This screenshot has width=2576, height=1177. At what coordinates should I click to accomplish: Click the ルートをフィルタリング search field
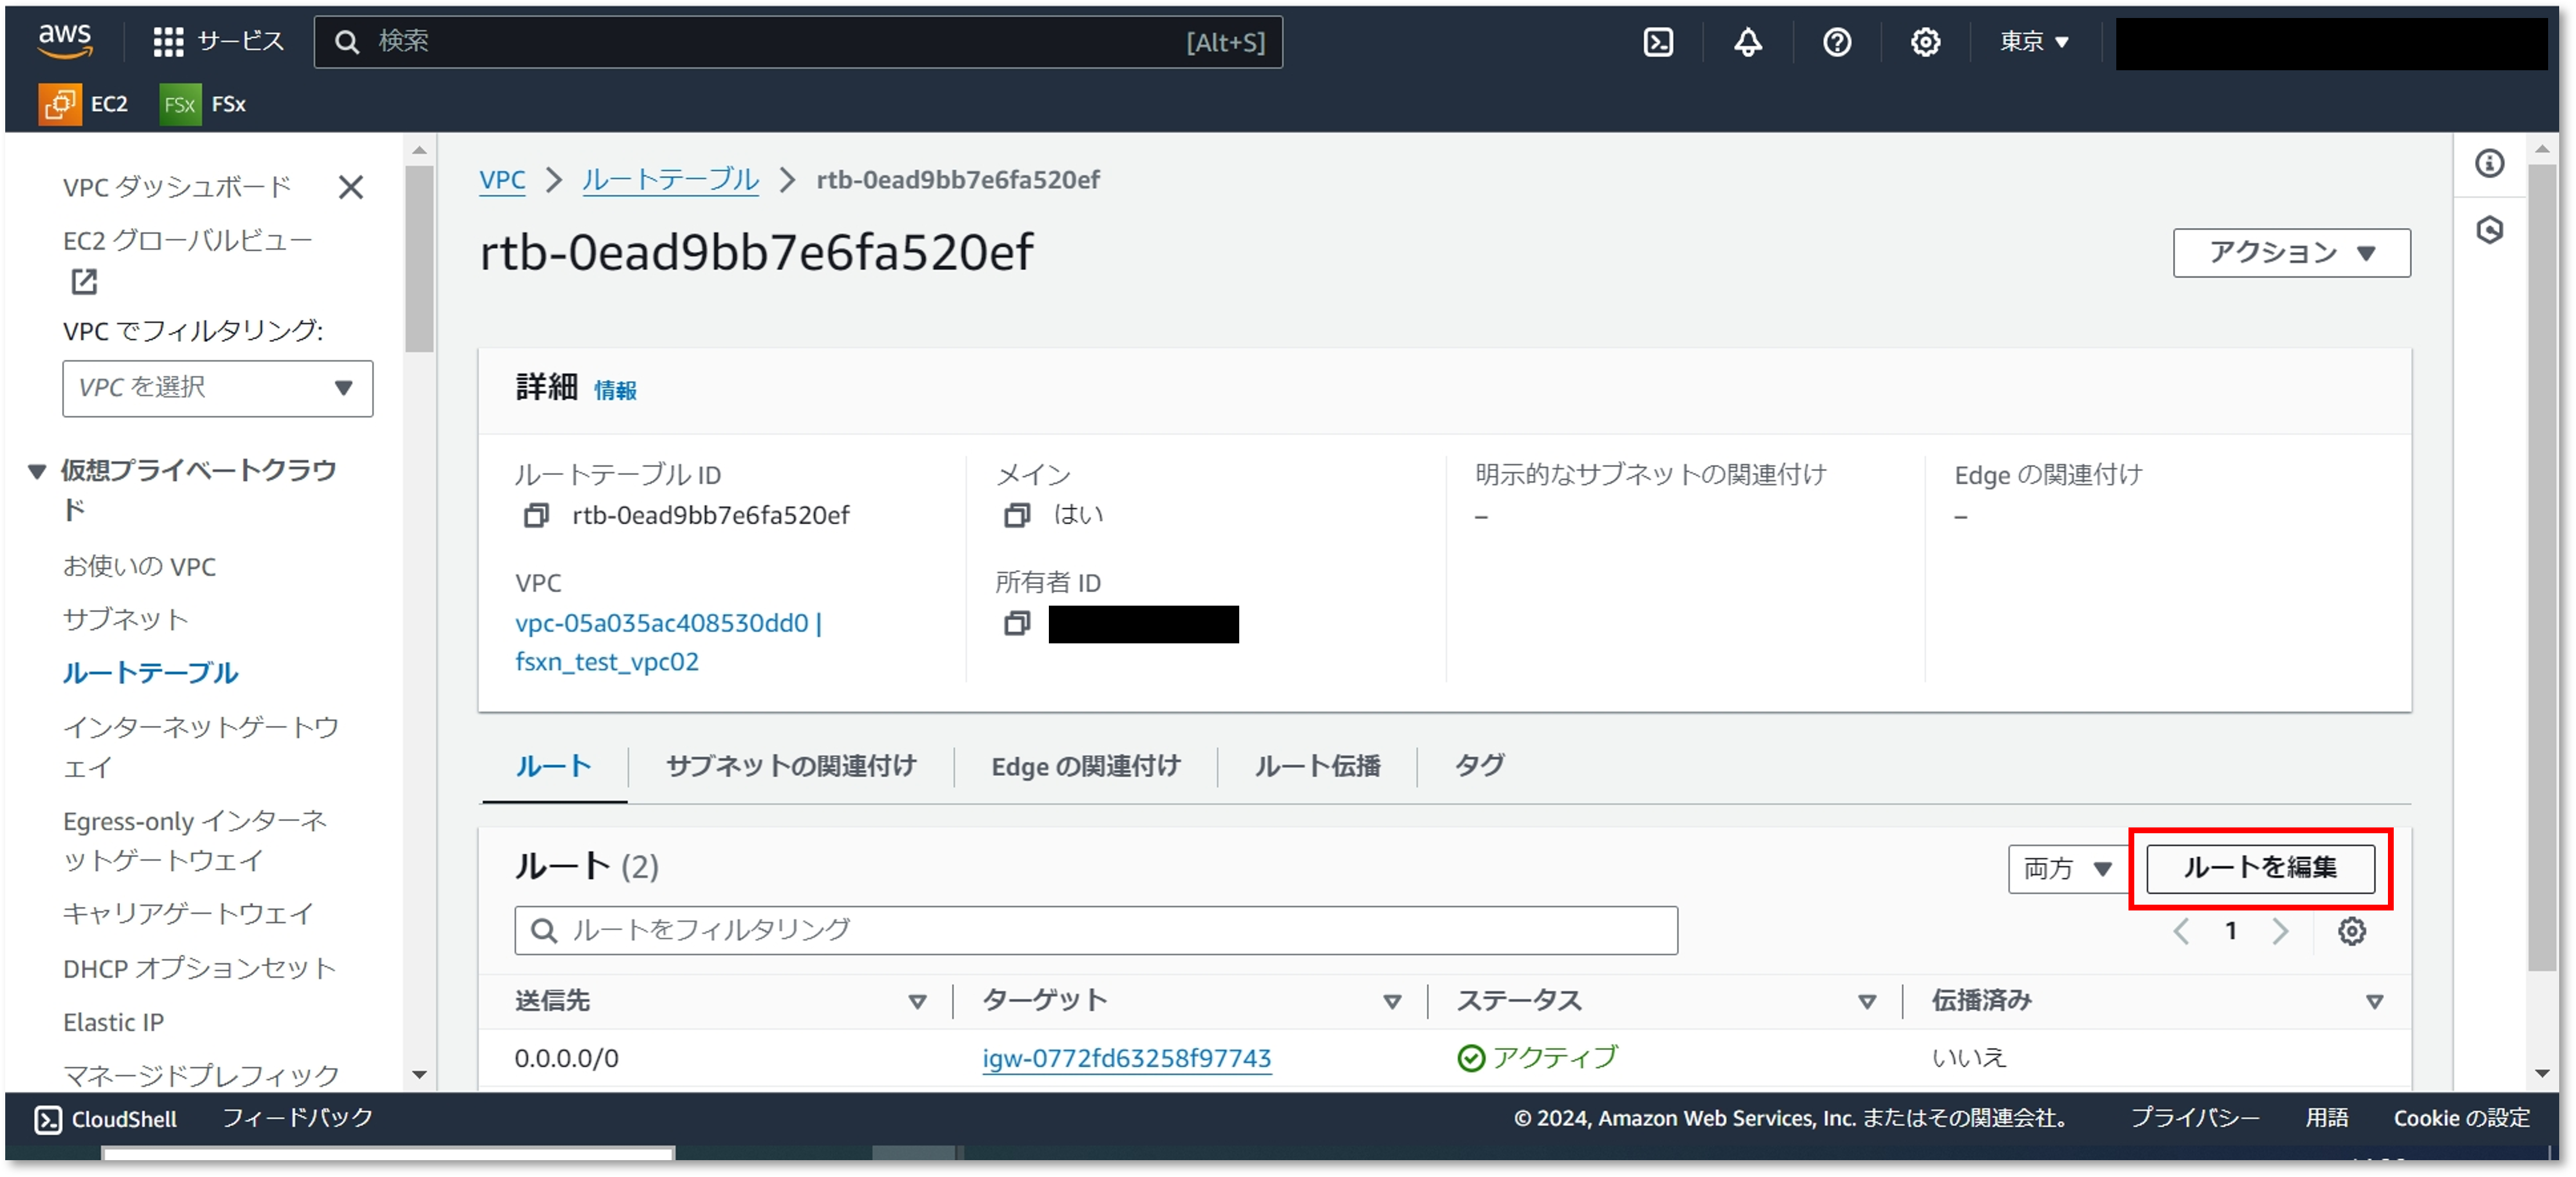click(1095, 930)
